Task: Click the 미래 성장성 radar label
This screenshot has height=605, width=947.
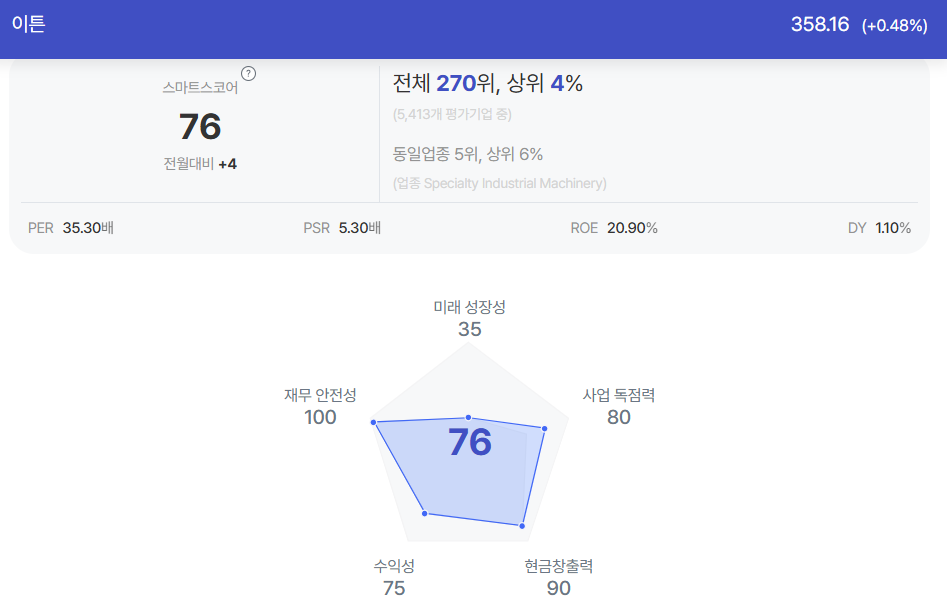Action: tap(469, 307)
